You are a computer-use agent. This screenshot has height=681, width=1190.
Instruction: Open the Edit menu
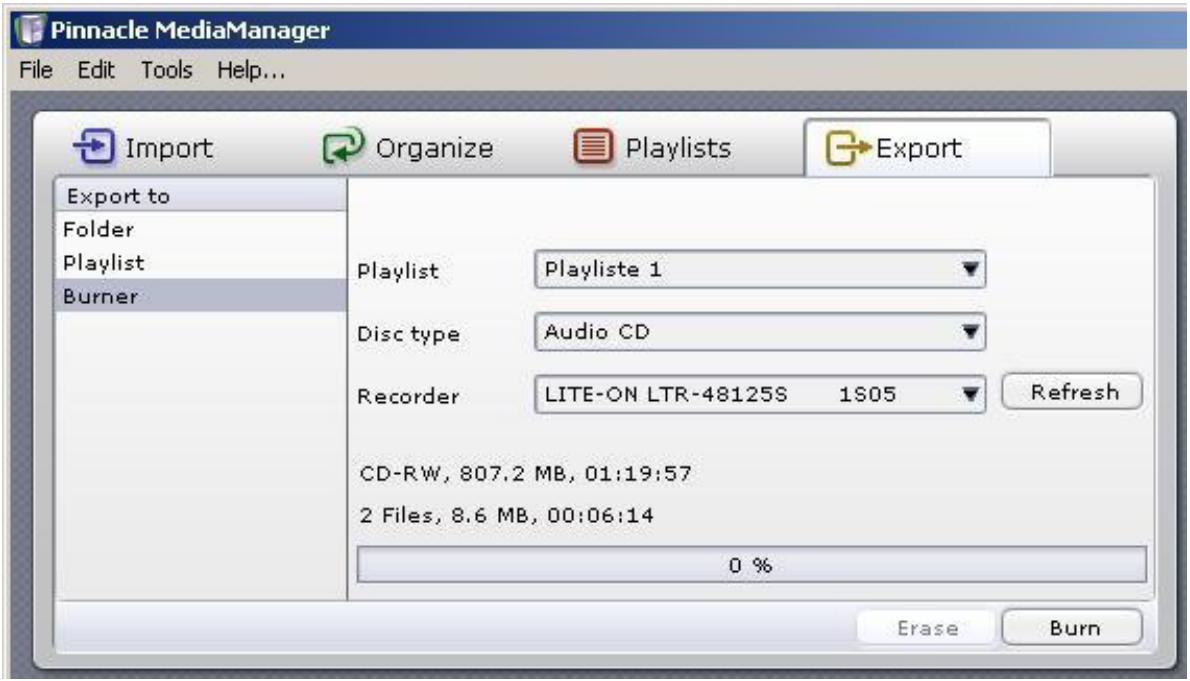click(x=96, y=71)
